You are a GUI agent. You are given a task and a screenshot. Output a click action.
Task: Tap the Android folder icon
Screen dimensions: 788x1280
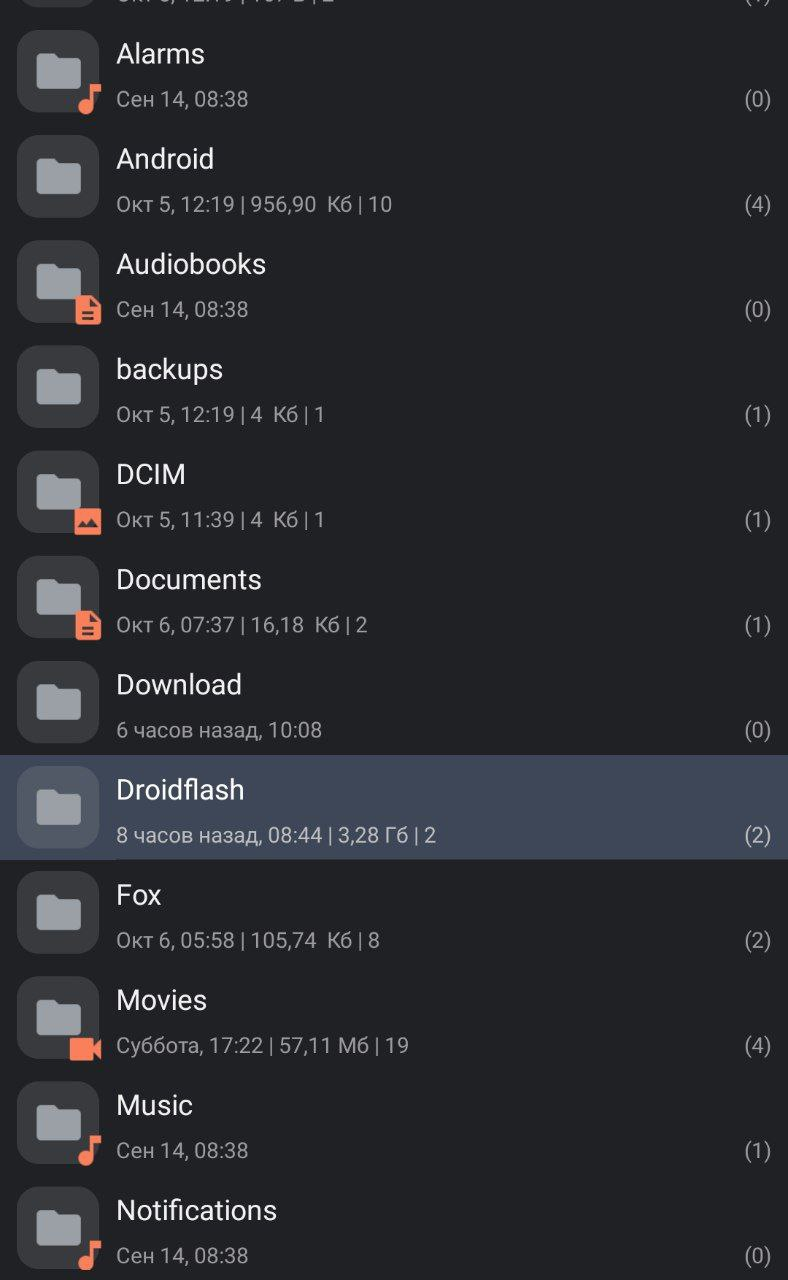click(x=58, y=177)
